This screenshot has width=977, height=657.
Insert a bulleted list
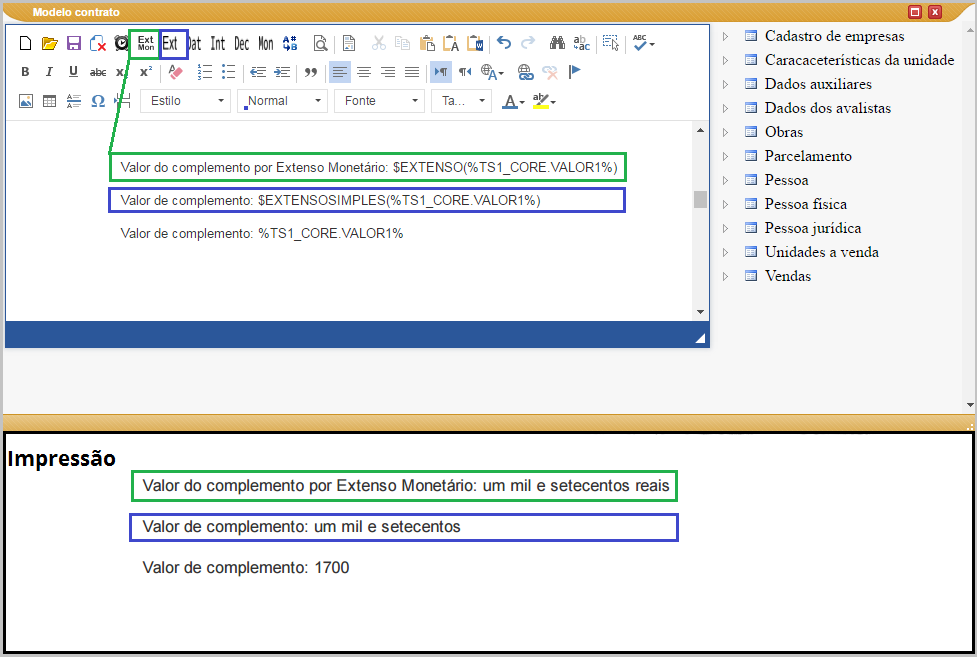[229, 72]
